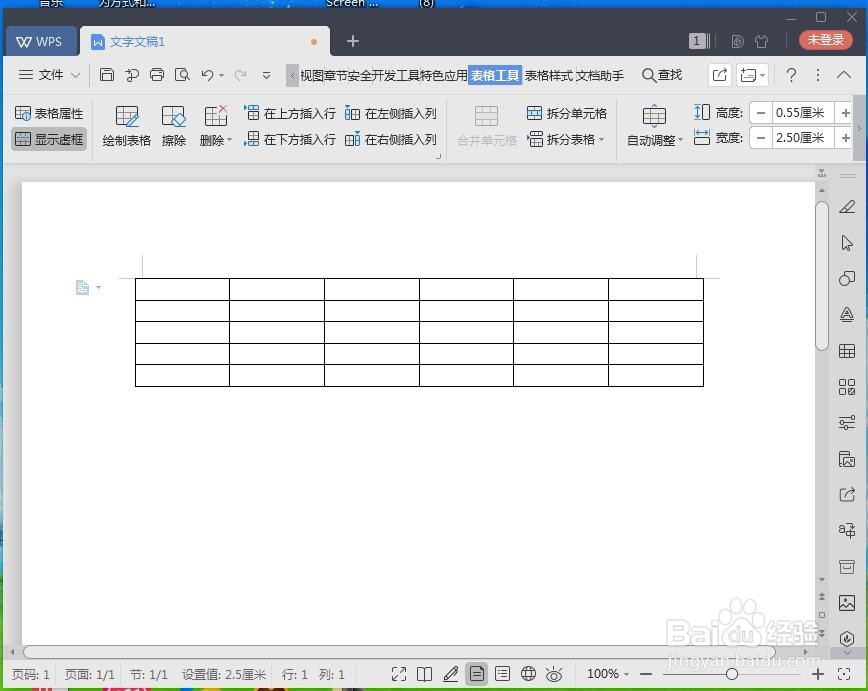Open the quick access toolbar customize dropdown
Viewport: 868px width, 691px height.
(x=266, y=75)
